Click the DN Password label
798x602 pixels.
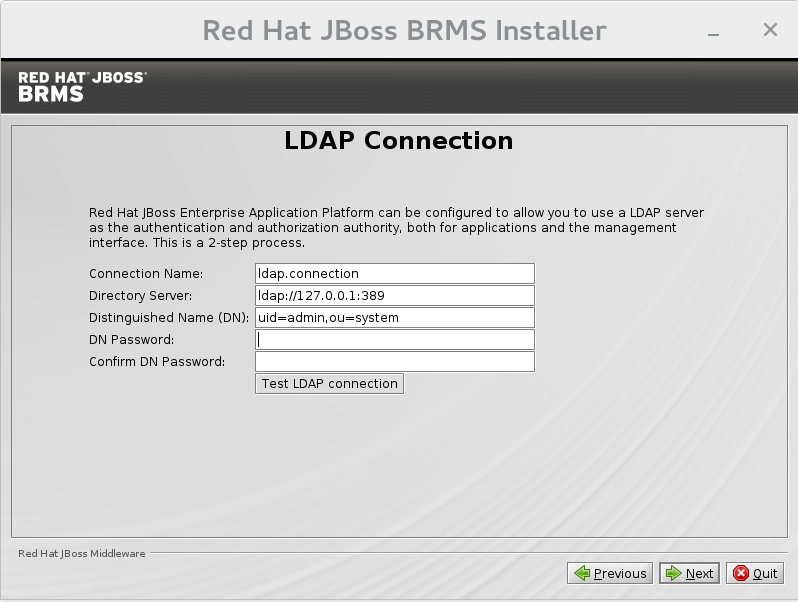click(x=131, y=339)
